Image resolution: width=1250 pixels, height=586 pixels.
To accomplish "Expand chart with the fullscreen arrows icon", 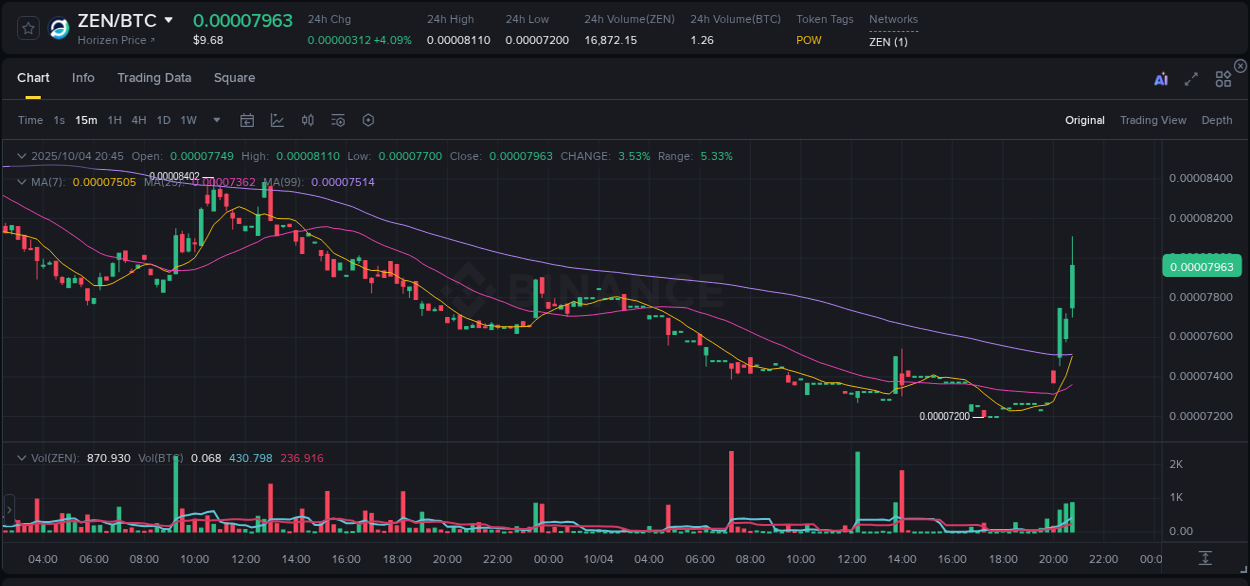I will click(1191, 78).
